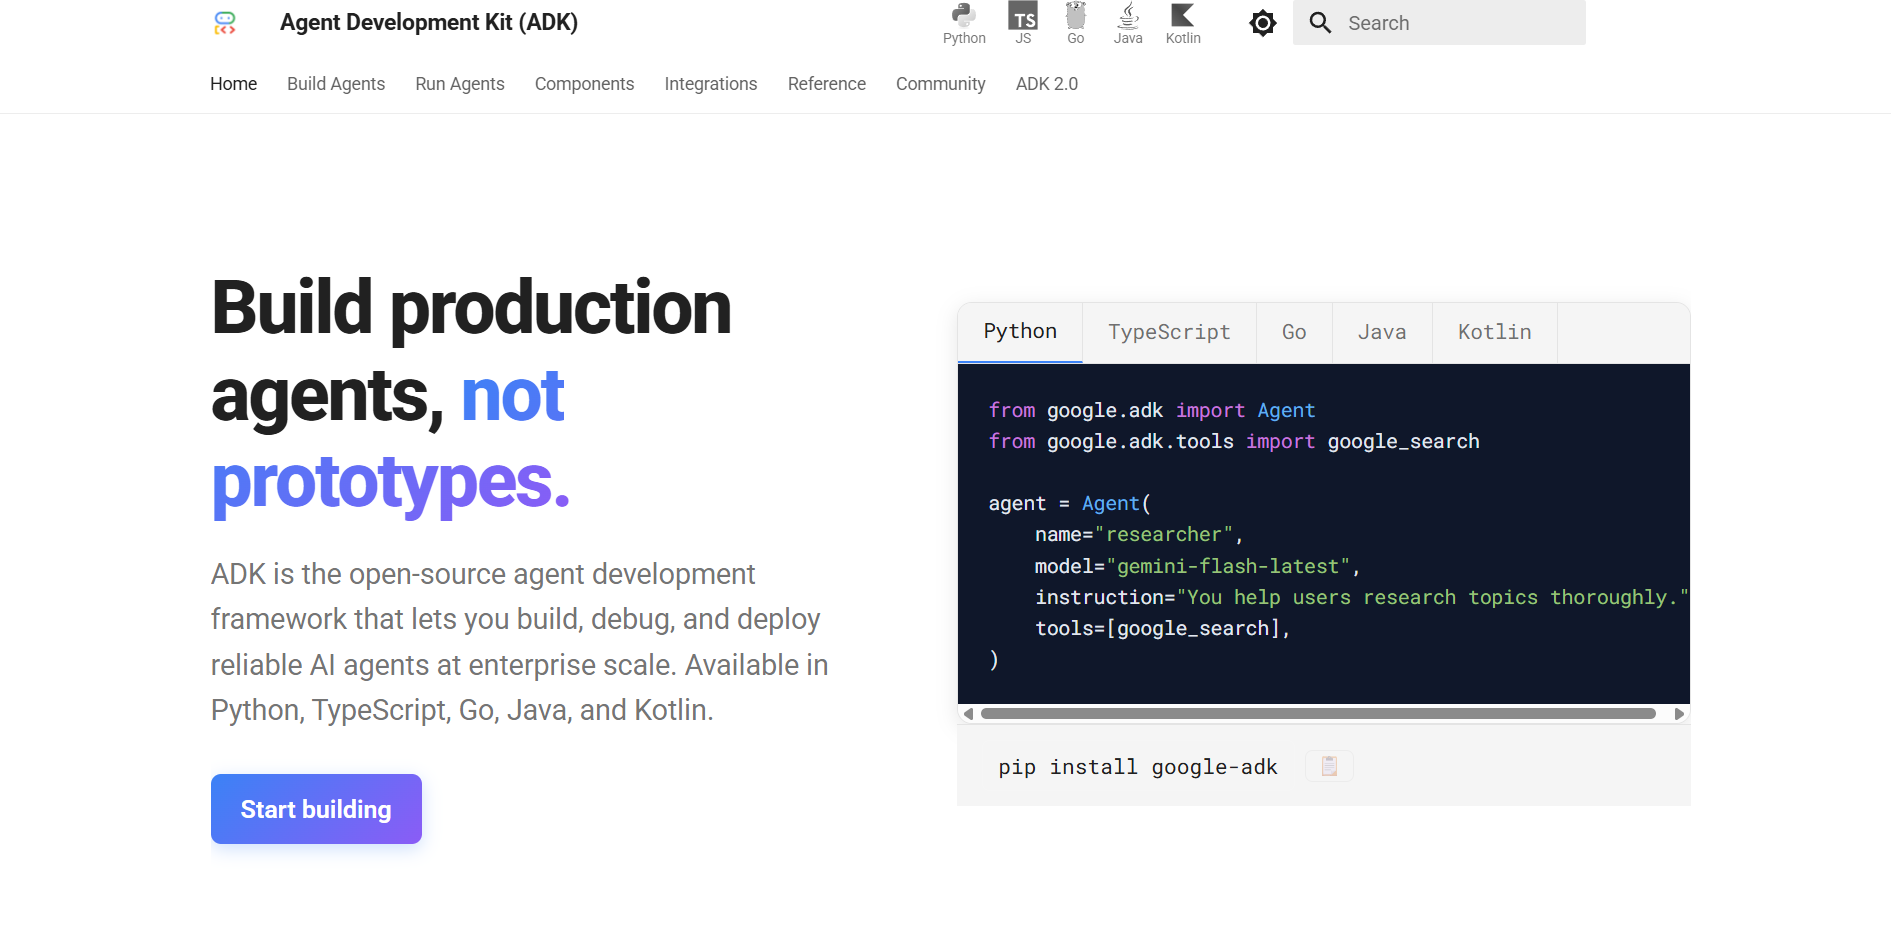
Task: Open the Reference nav tab
Action: (827, 84)
